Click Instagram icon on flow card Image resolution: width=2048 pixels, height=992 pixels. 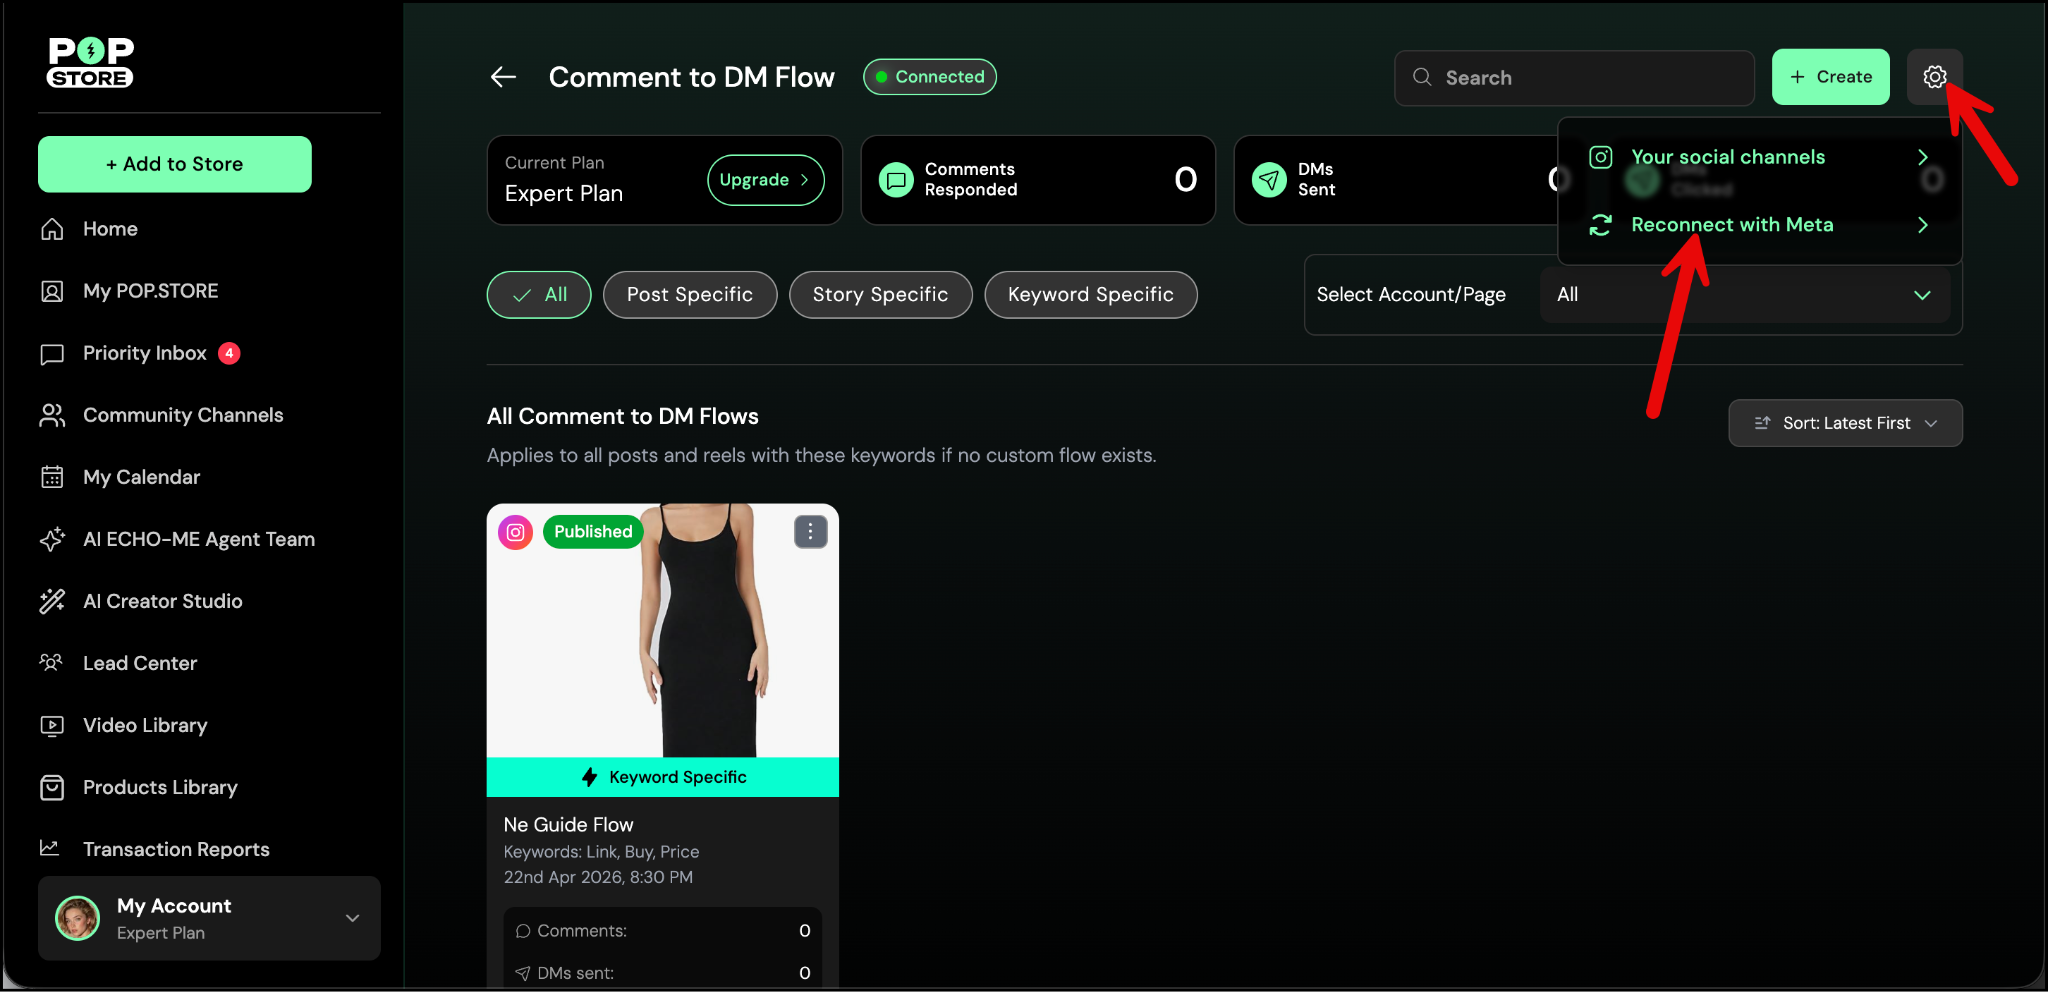pos(515,532)
